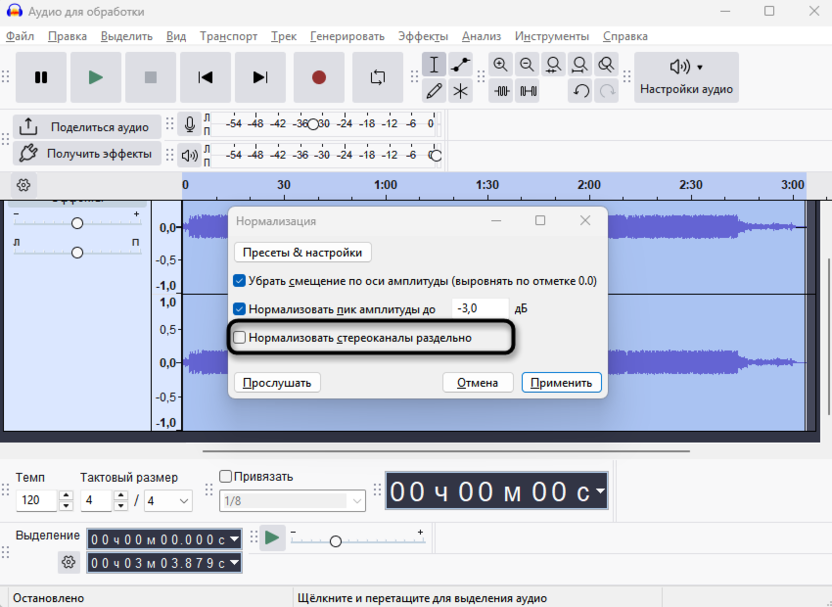Screen dimensions: 832x607
Task: Toggle the Привязать snap checkbox
Action: coord(226,477)
